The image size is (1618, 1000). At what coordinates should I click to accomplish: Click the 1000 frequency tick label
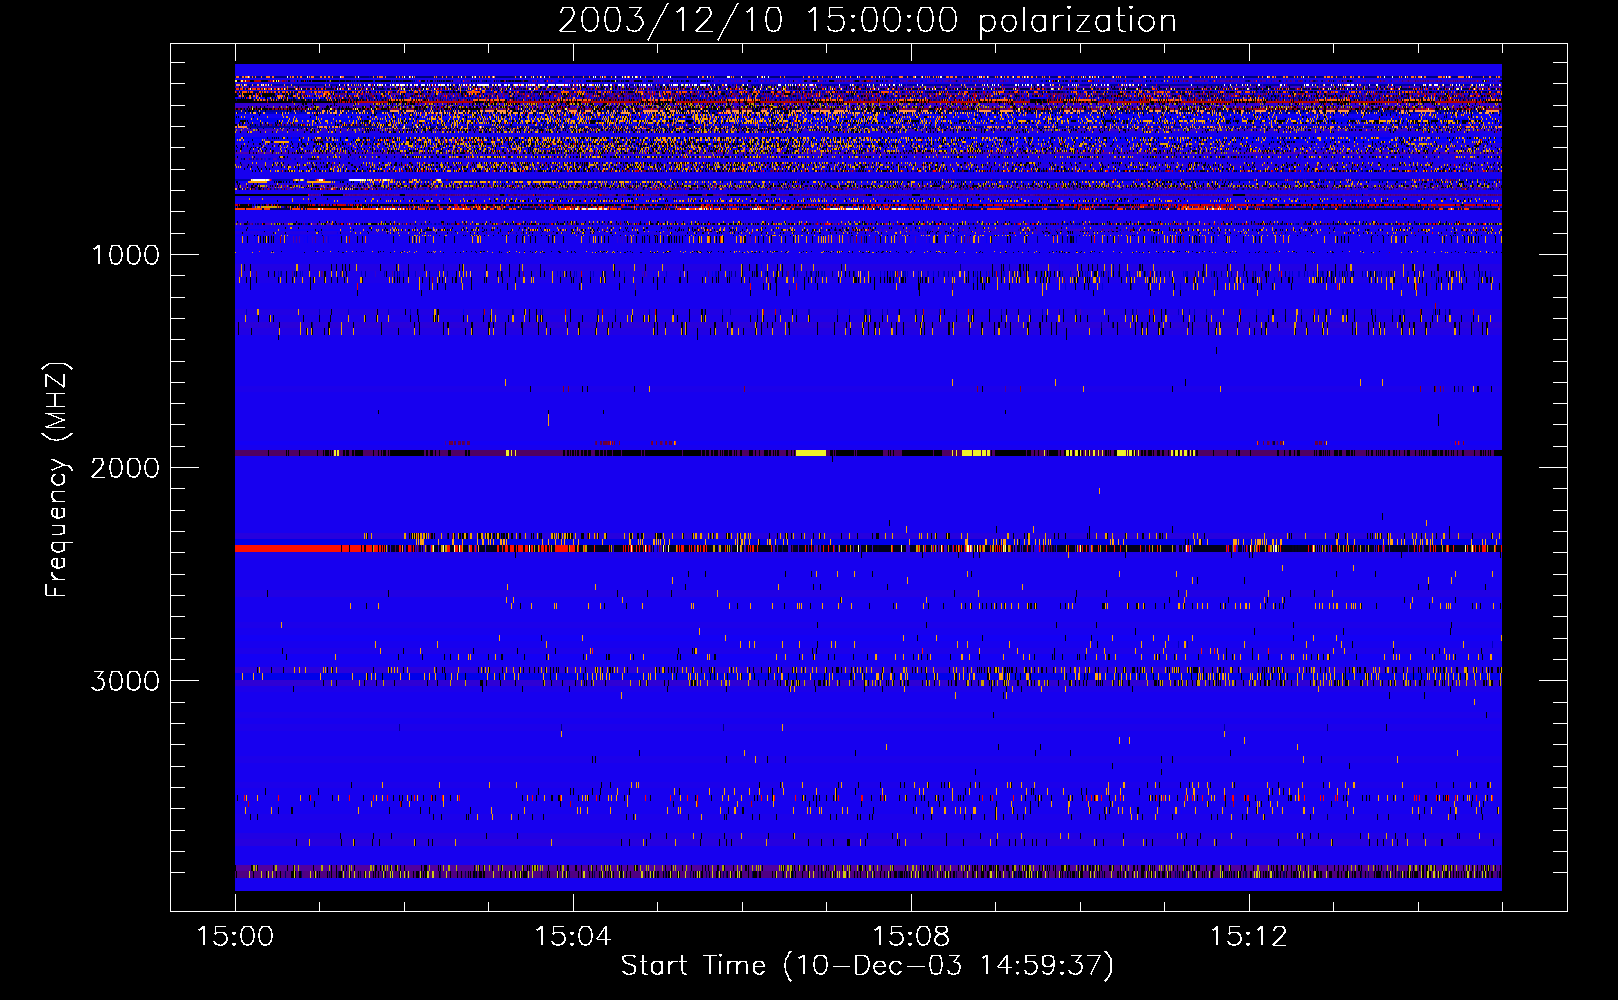[125, 255]
